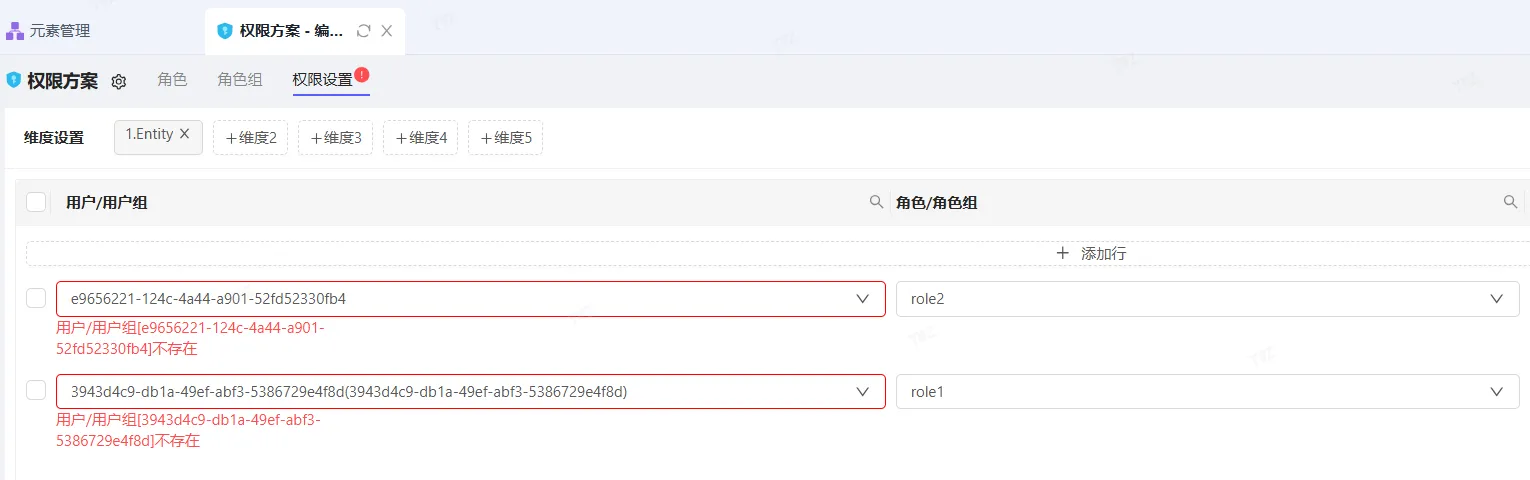The image size is (1530, 480).
Task: Switch to the 角色组 tab
Action: click(240, 80)
